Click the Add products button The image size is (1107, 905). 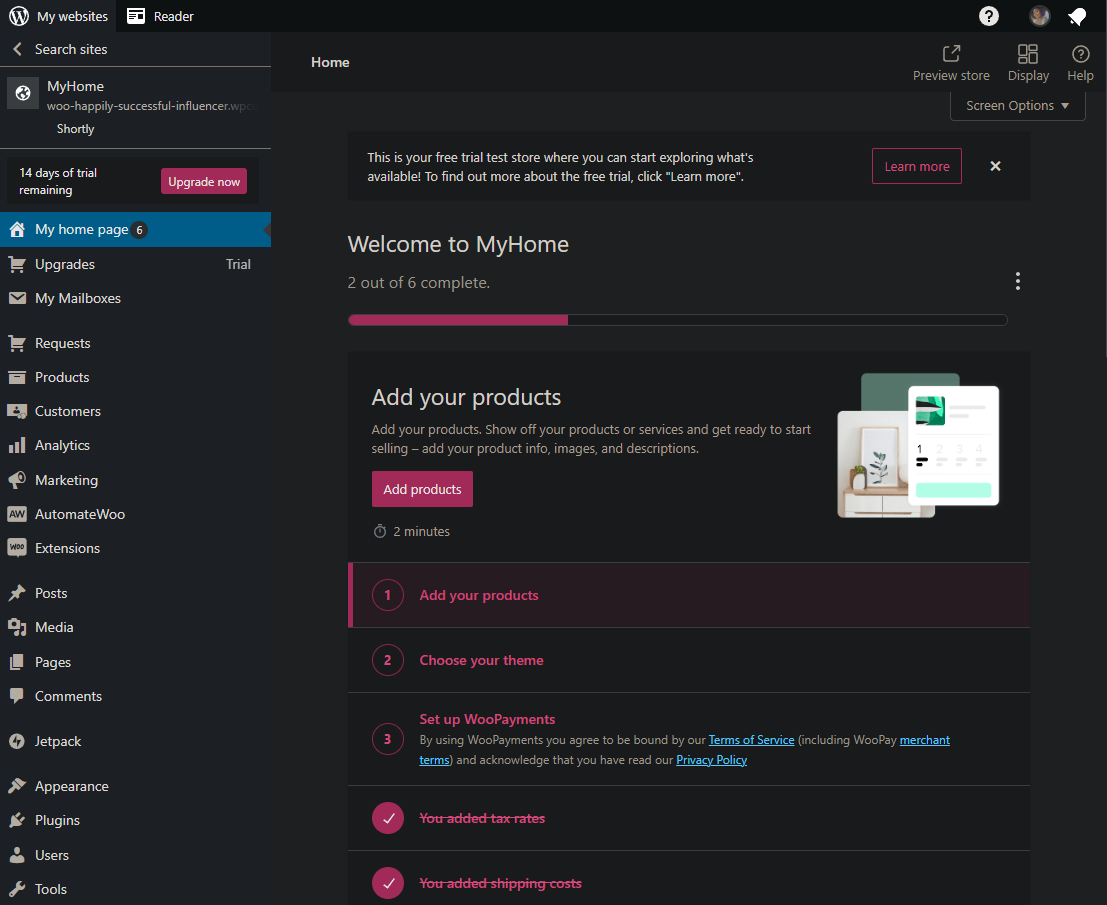pyautogui.click(x=422, y=489)
